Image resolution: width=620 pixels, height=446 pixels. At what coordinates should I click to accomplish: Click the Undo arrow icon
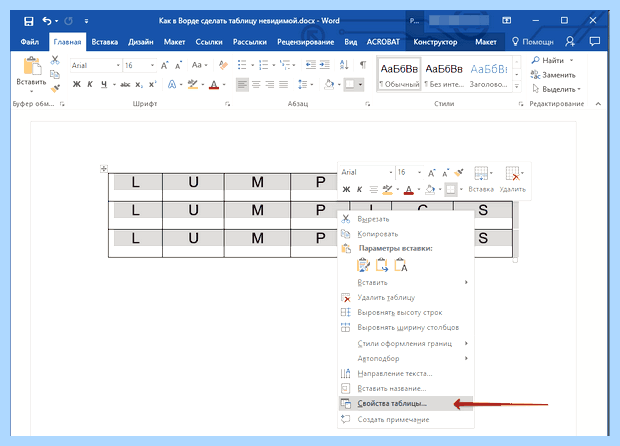[x=47, y=21]
